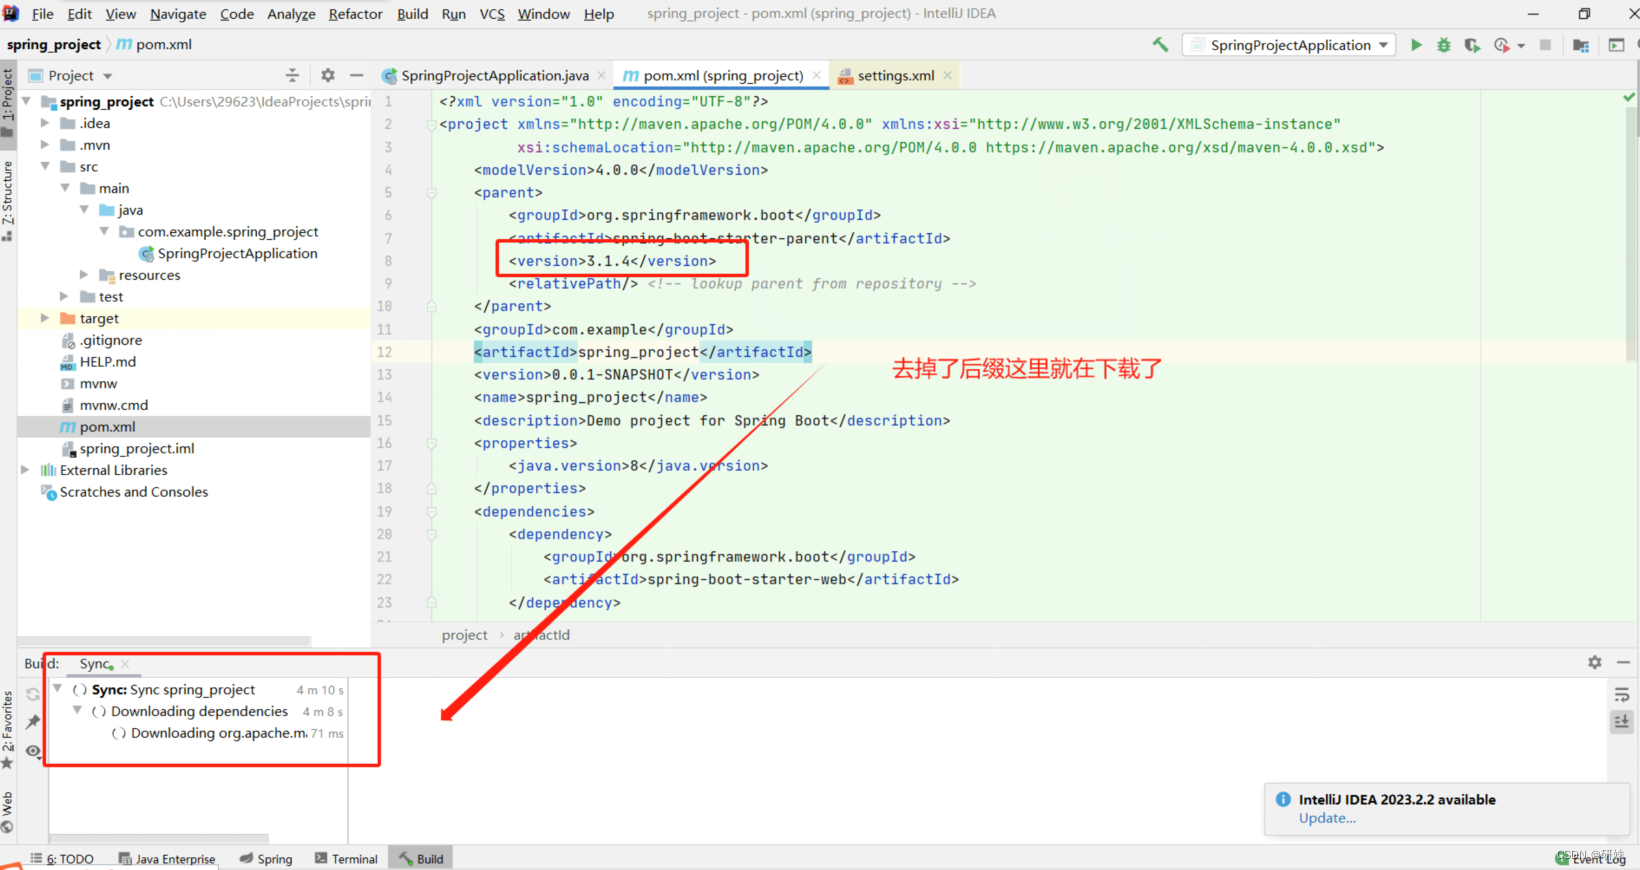The height and width of the screenshot is (870, 1640).
Task: Close the pom.xml editor tab
Action: click(816, 75)
